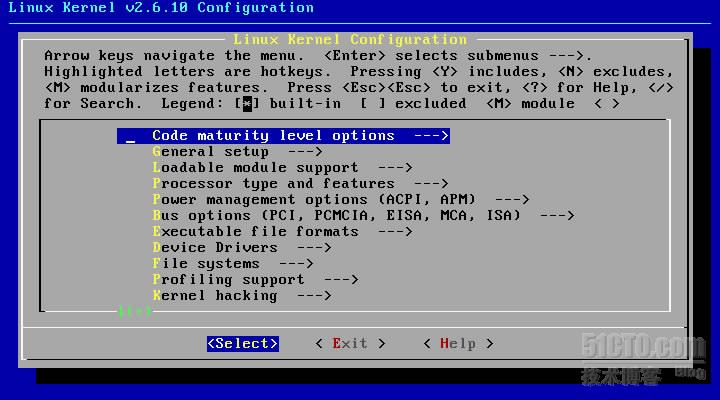Open Bus options (PCI, PCMCIA, EISA) submenu
720x400 pixels.
363,216
